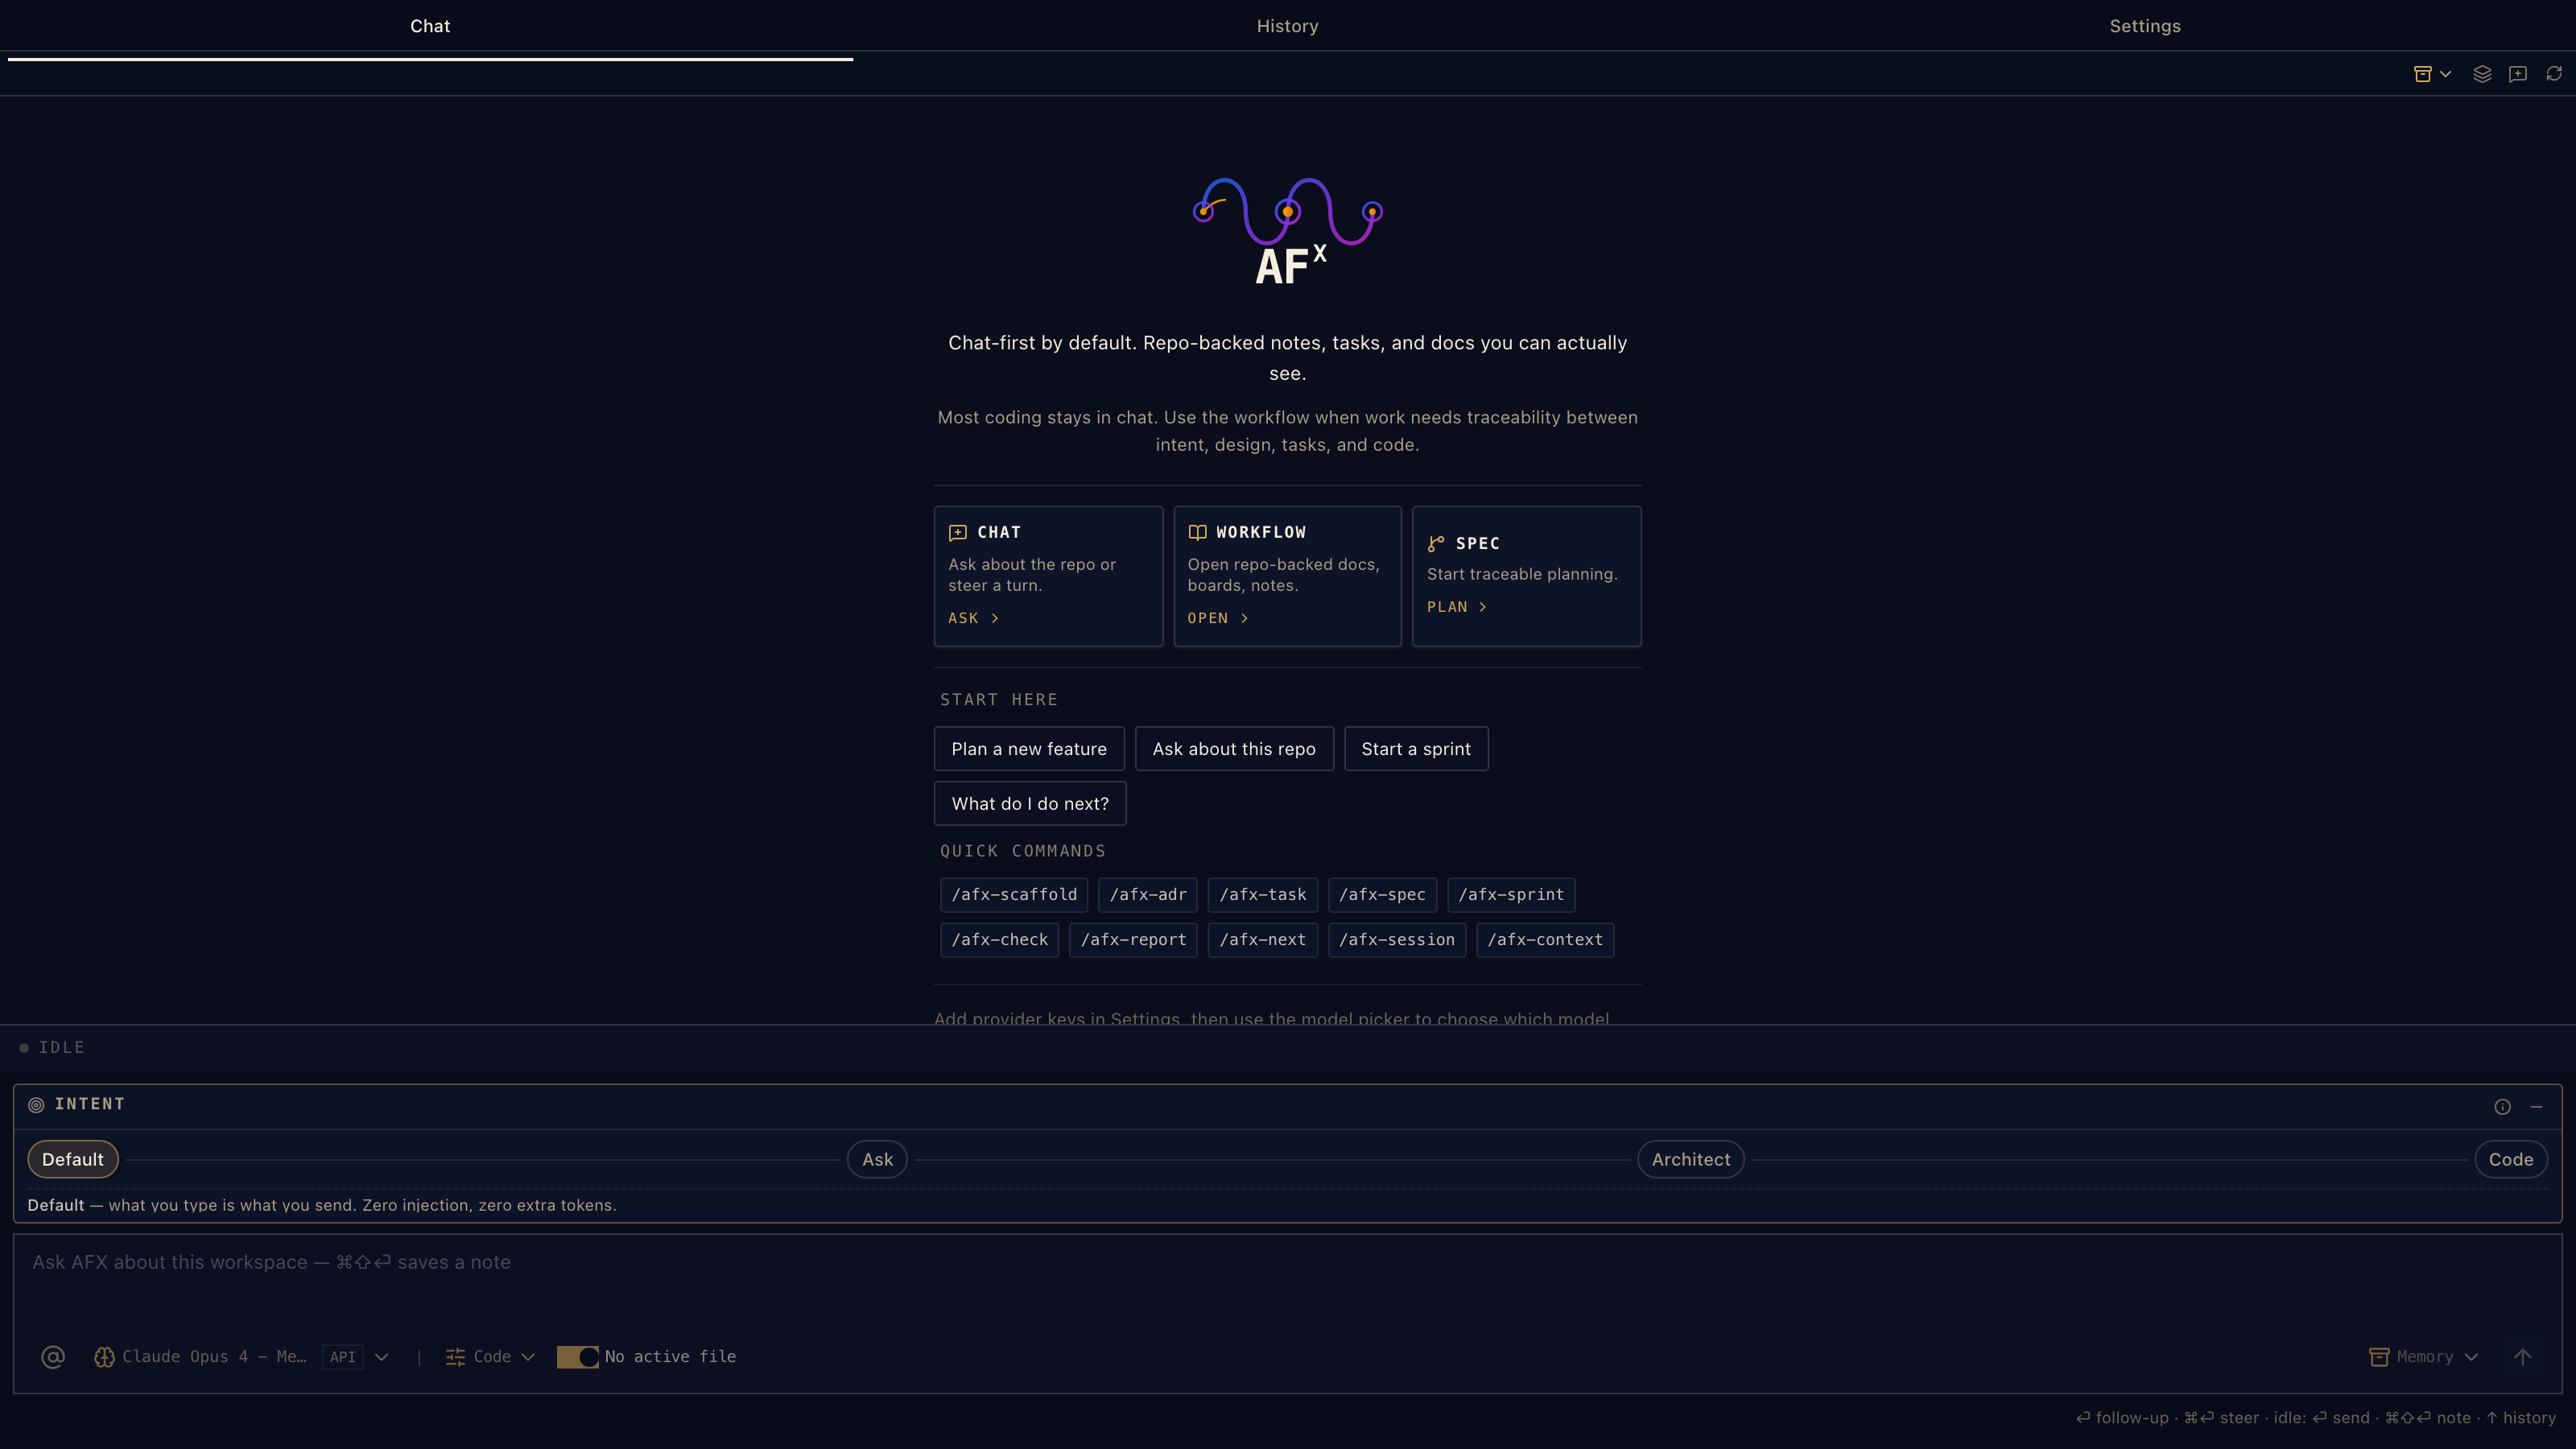Screen dimensions: 2576x1449
Task: Click the info icon in Intent panel
Action: [x=2502, y=1106]
